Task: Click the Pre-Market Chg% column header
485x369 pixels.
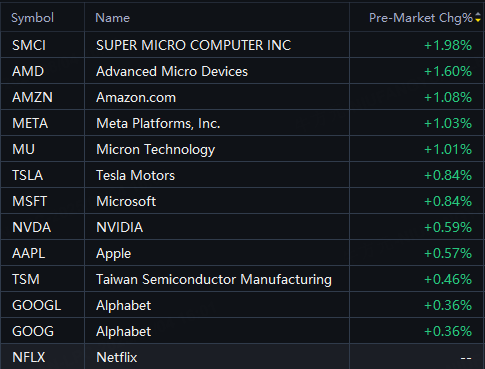Action: pyautogui.click(x=421, y=18)
